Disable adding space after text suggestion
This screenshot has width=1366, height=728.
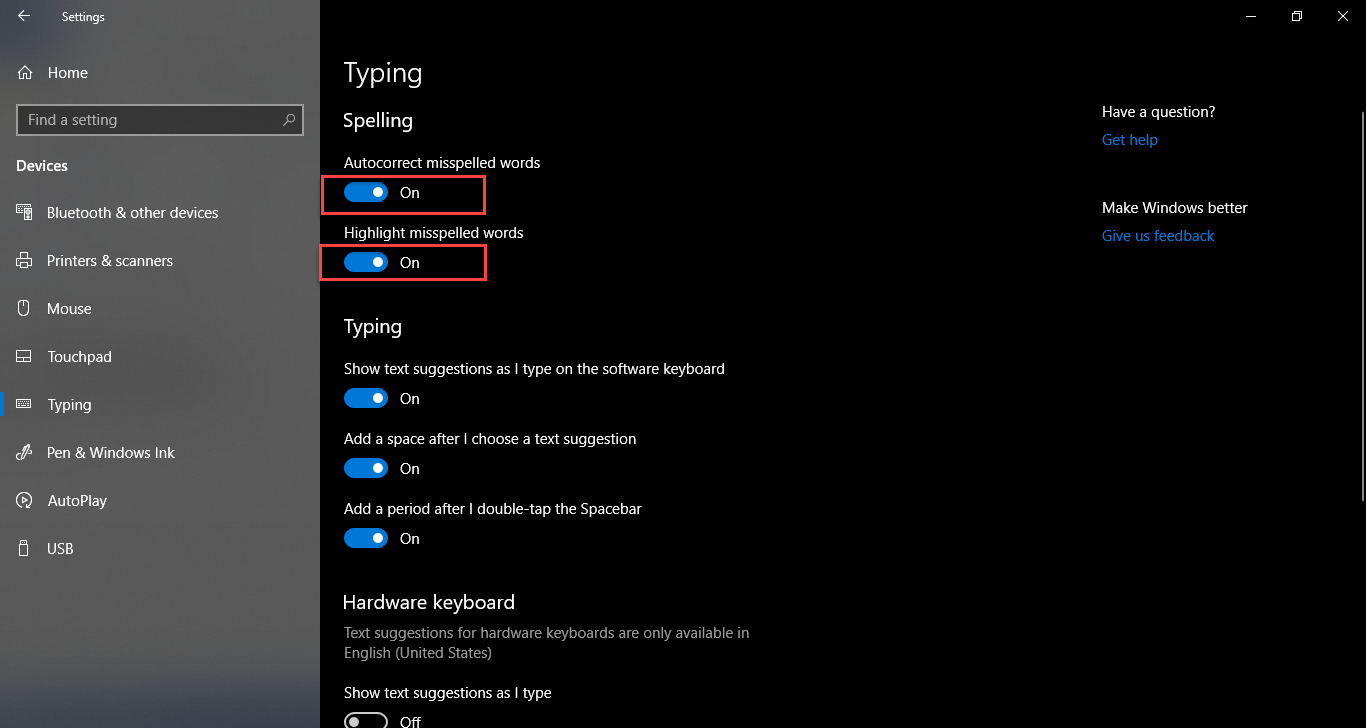click(366, 469)
